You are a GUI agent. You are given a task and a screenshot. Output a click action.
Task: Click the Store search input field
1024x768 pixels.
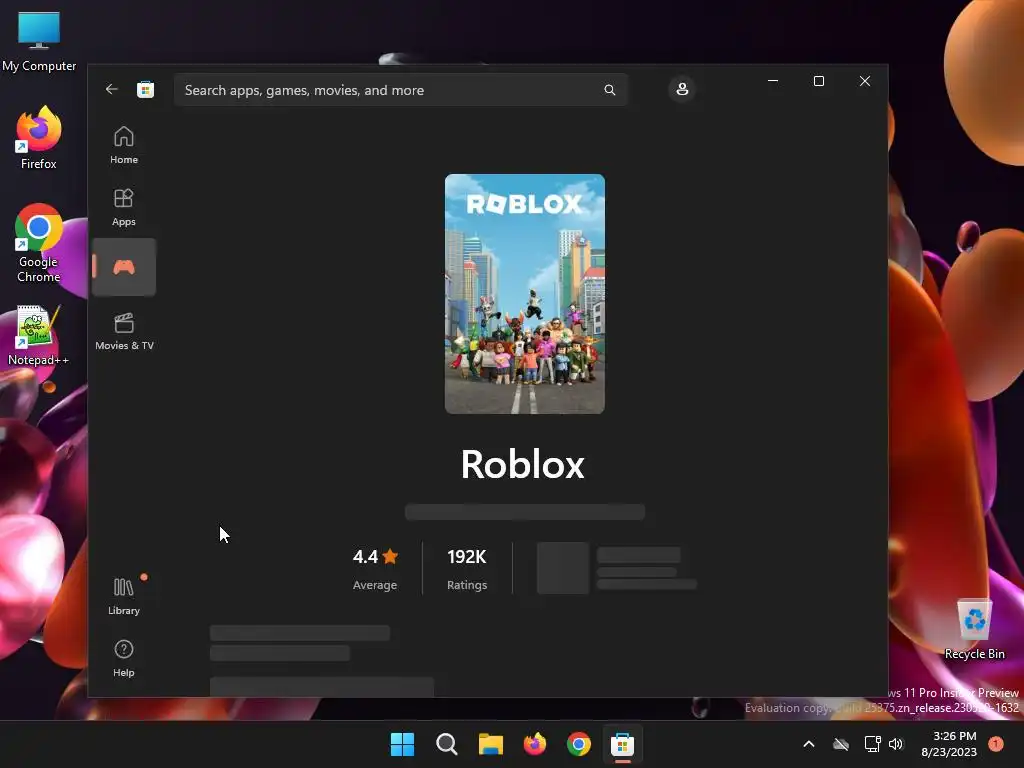400,90
